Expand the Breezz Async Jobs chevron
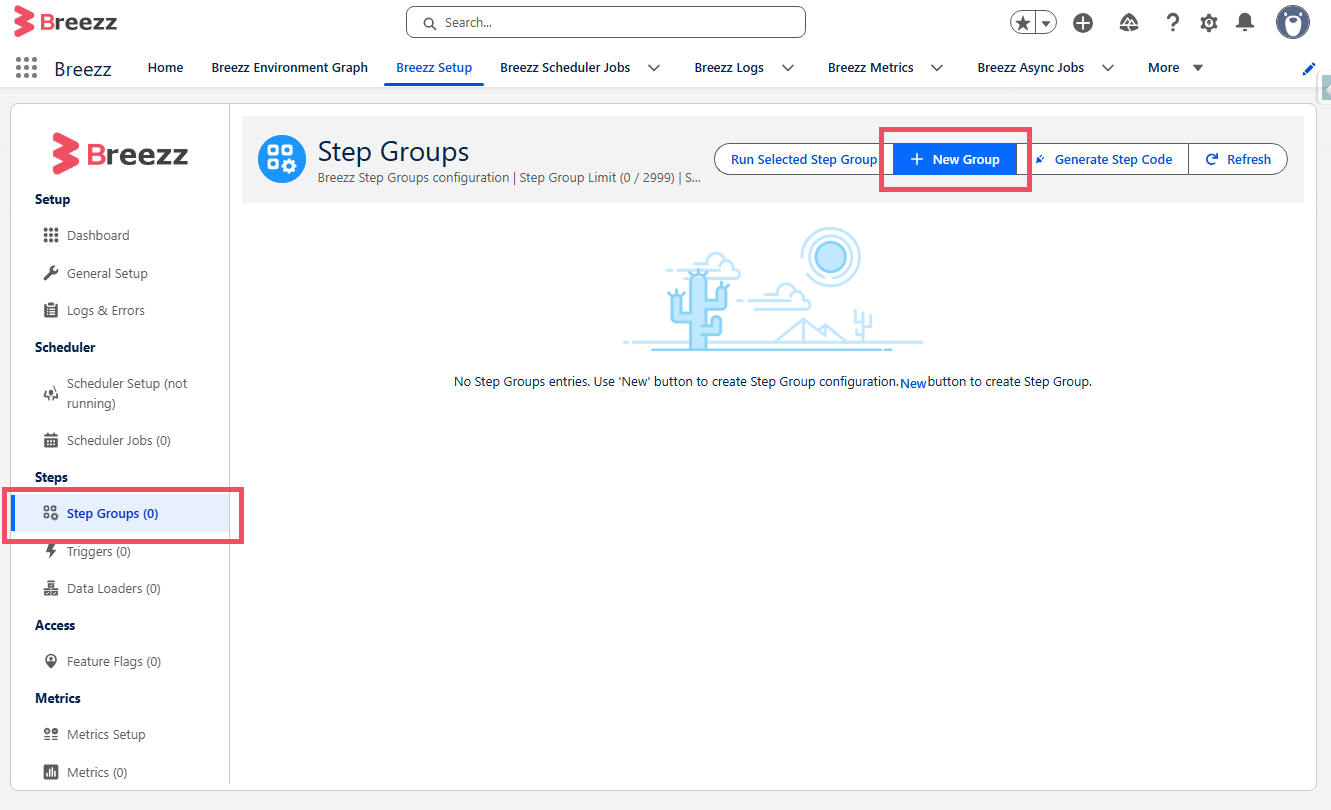The image size is (1331, 810). point(1108,68)
